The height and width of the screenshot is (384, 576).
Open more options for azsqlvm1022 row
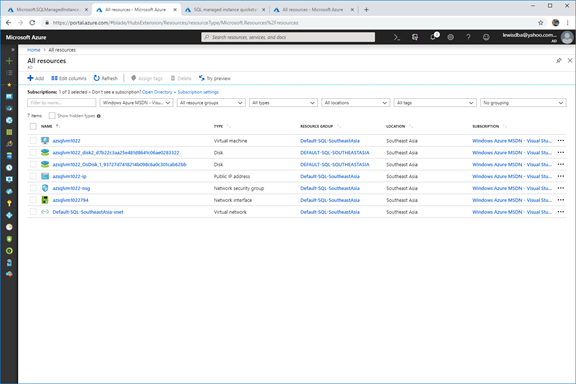pos(561,141)
